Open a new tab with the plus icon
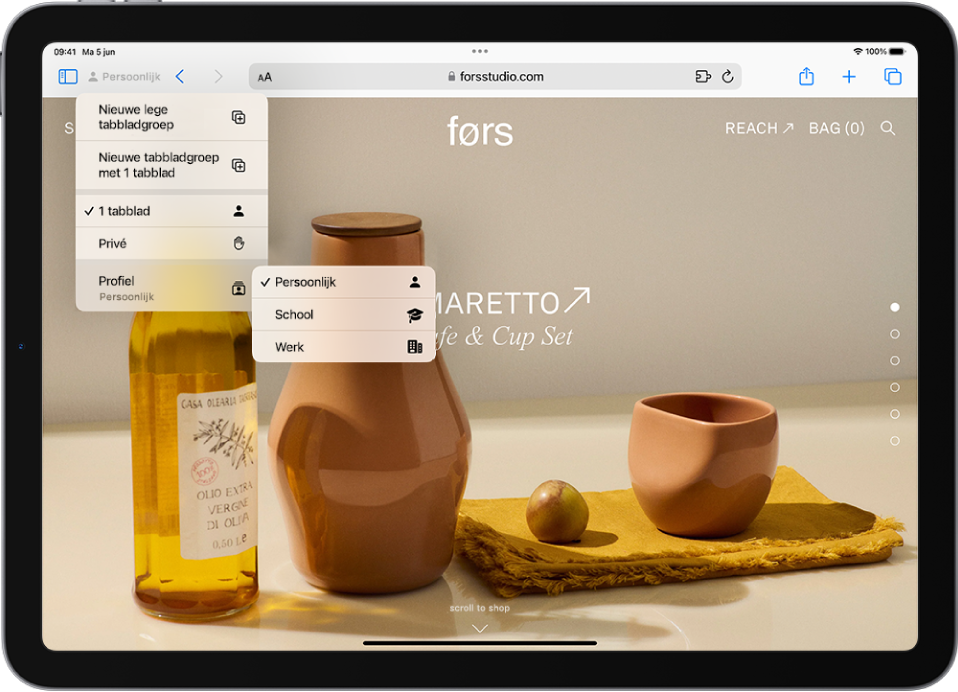This screenshot has width=958, height=692. (x=848, y=76)
